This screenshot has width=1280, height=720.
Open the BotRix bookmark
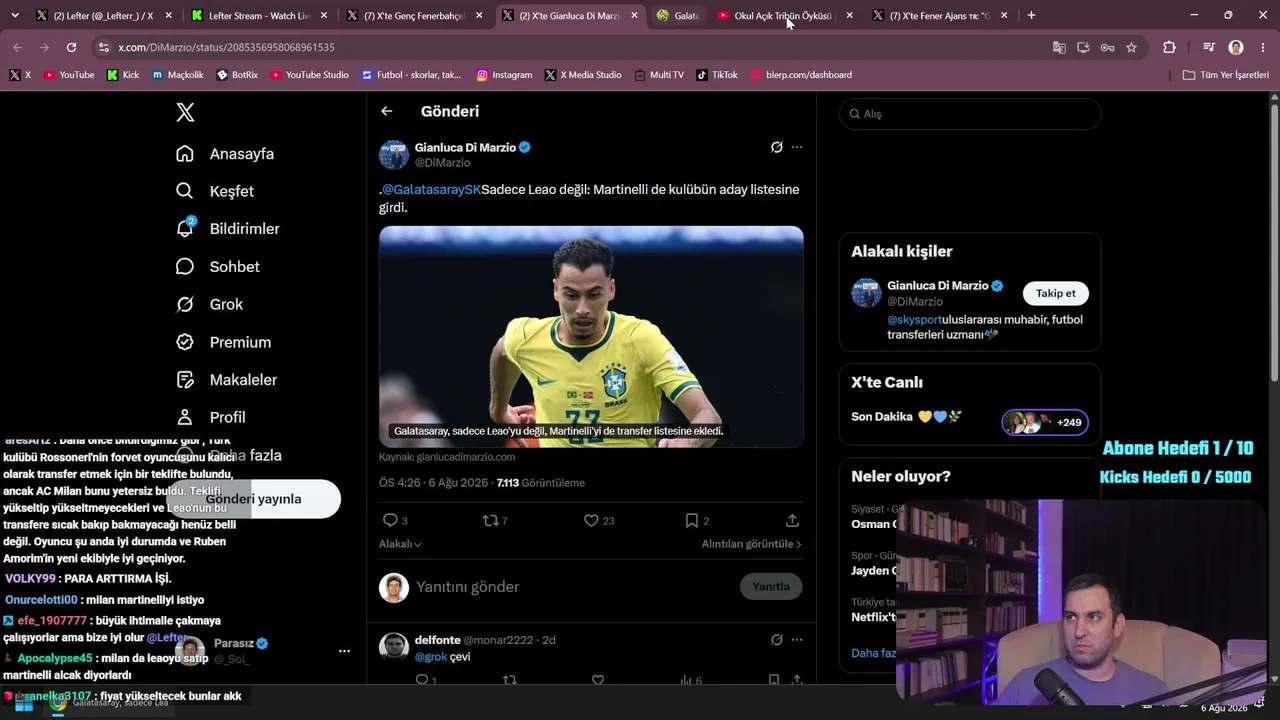[237, 75]
